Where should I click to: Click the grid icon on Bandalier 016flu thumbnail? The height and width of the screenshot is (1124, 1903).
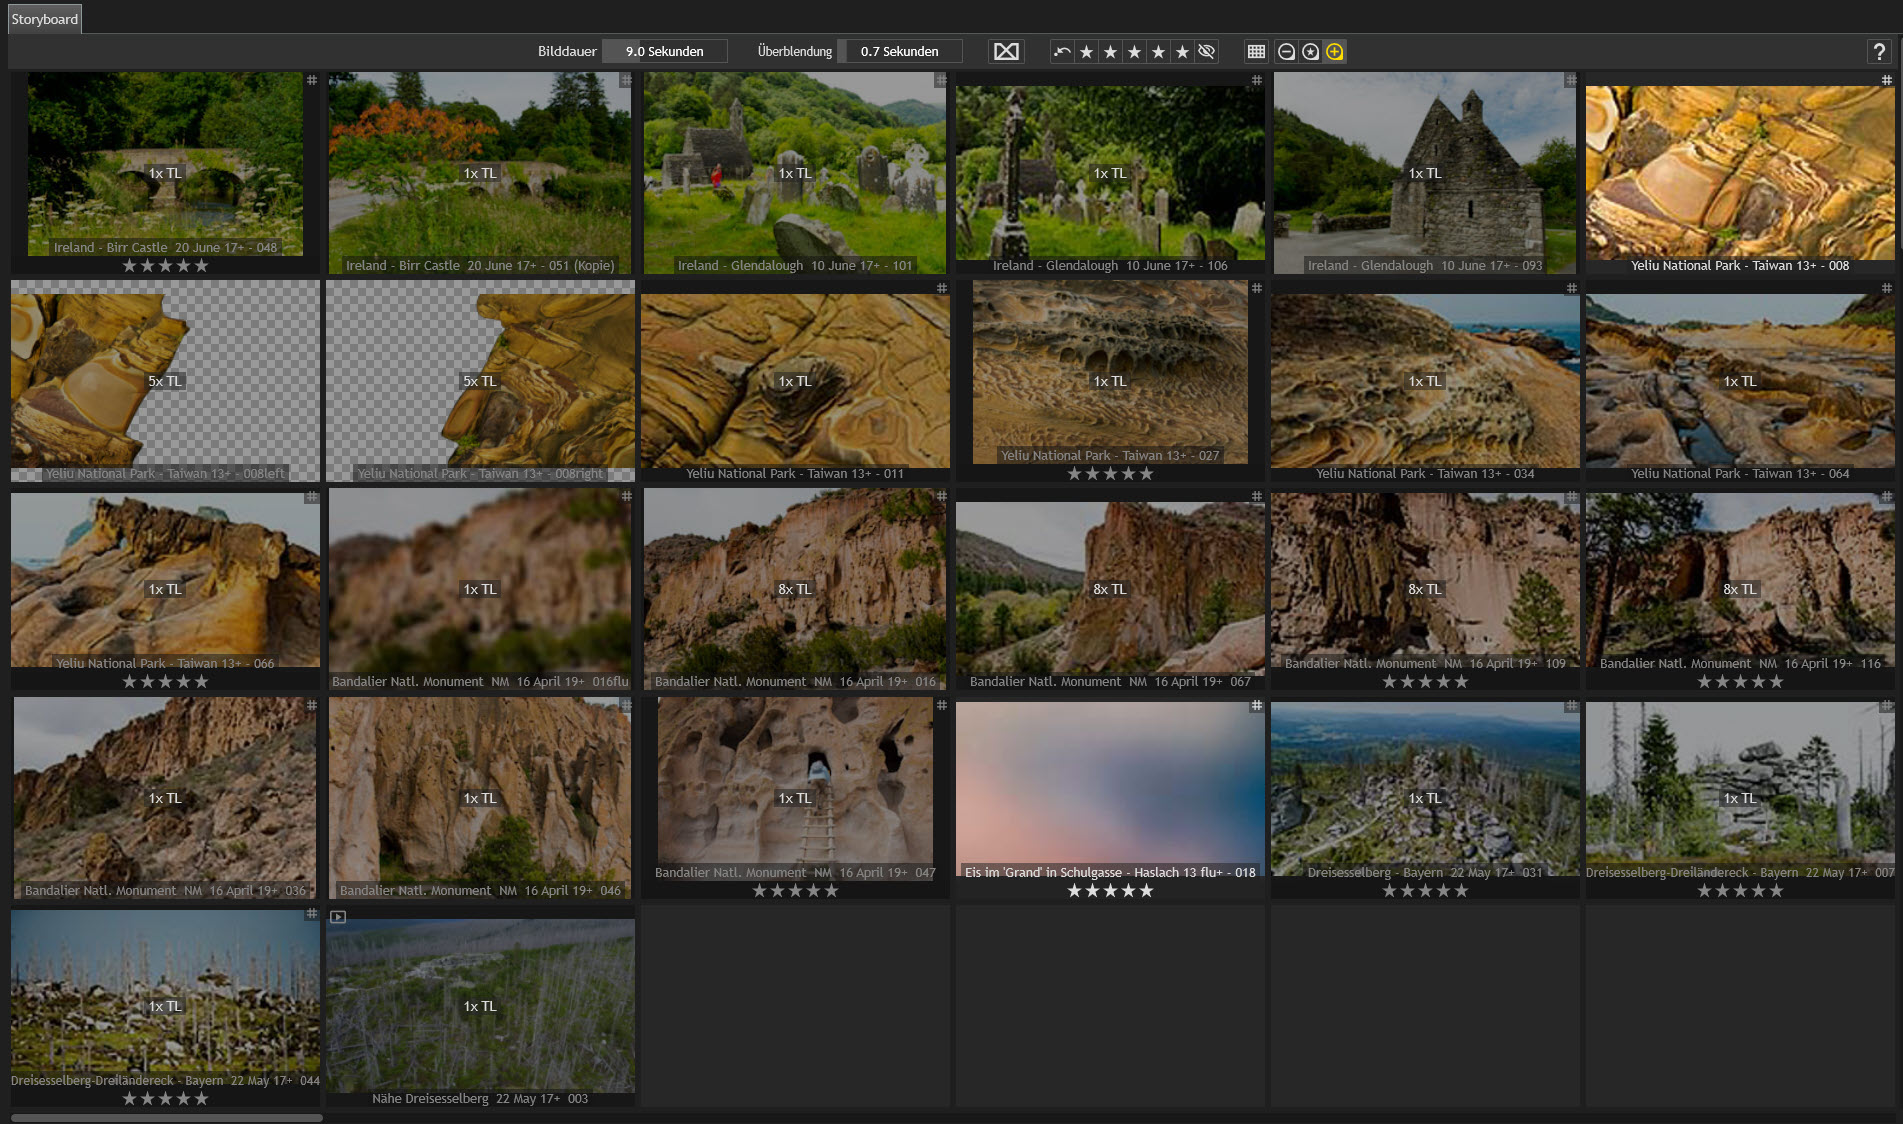626,496
